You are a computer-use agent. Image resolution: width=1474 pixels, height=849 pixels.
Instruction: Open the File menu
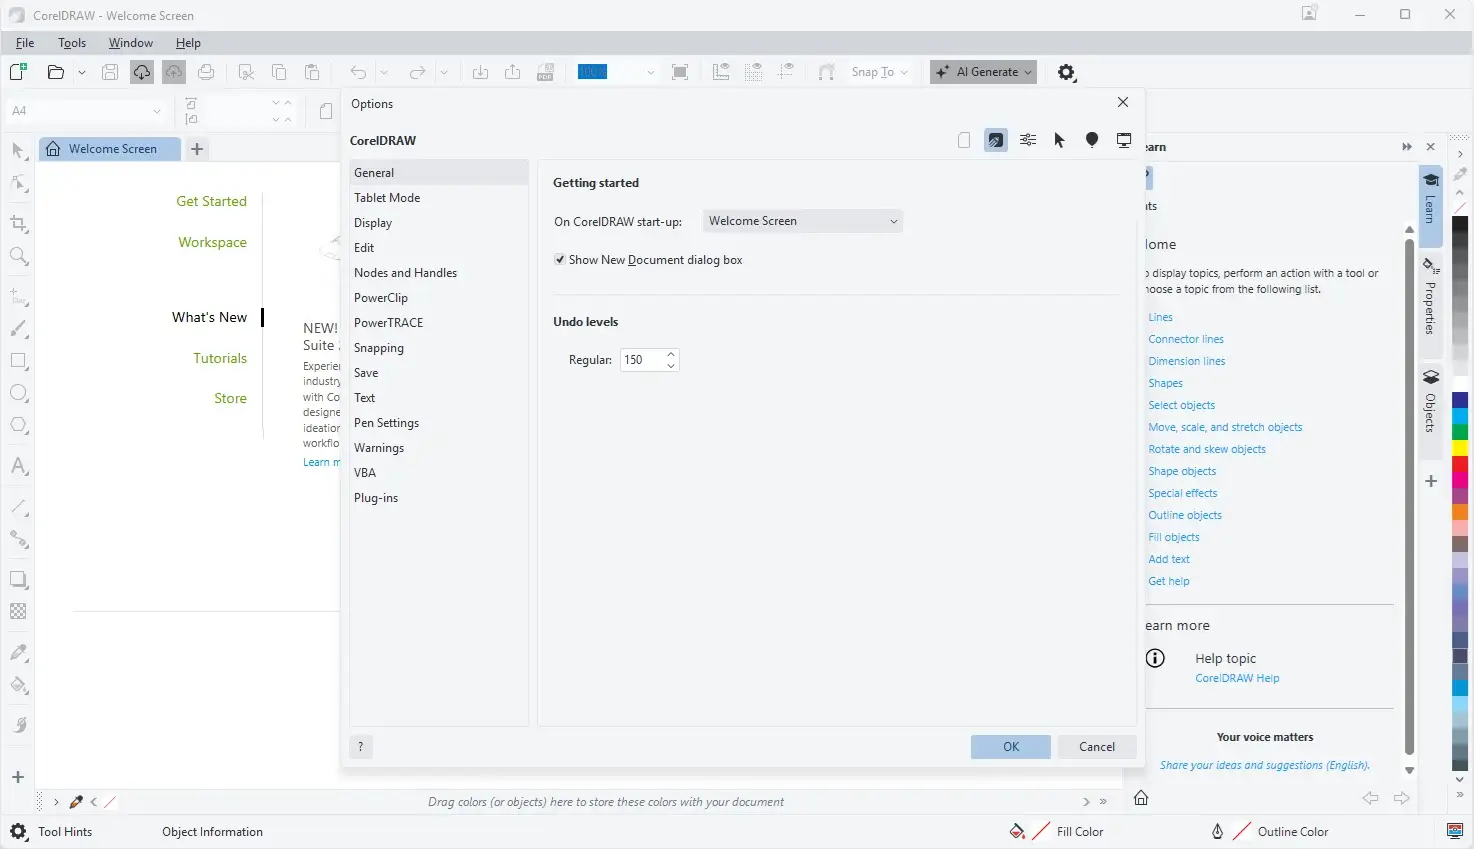click(x=25, y=43)
